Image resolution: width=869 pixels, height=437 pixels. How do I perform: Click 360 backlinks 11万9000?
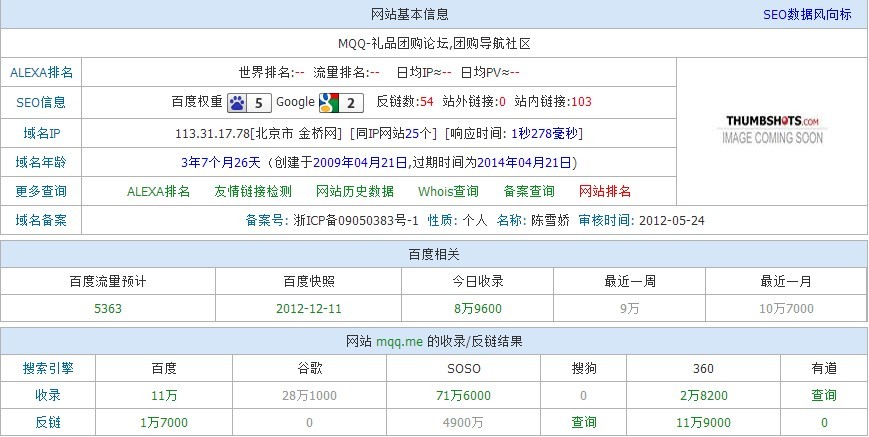[x=703, y=423]
